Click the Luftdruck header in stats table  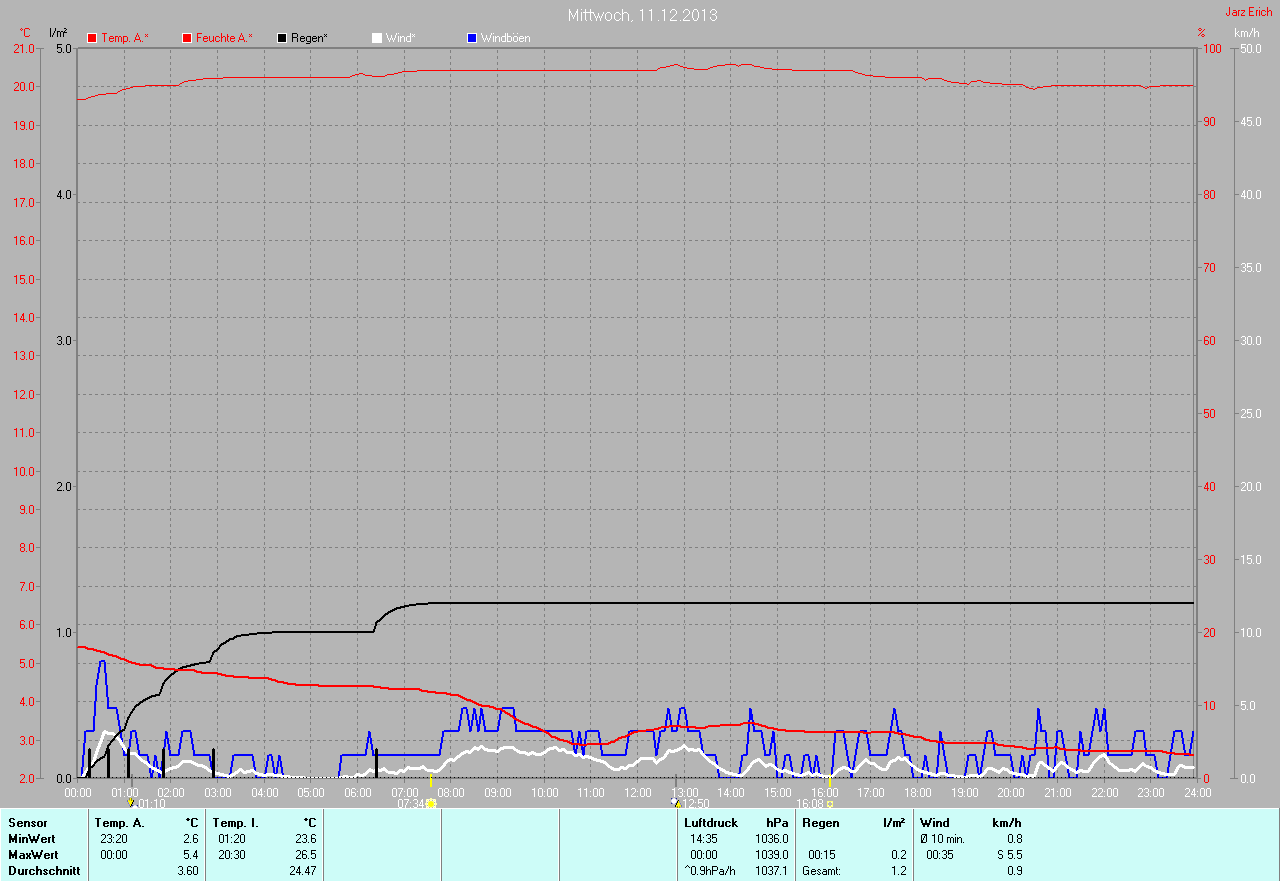tap(711, 823)
